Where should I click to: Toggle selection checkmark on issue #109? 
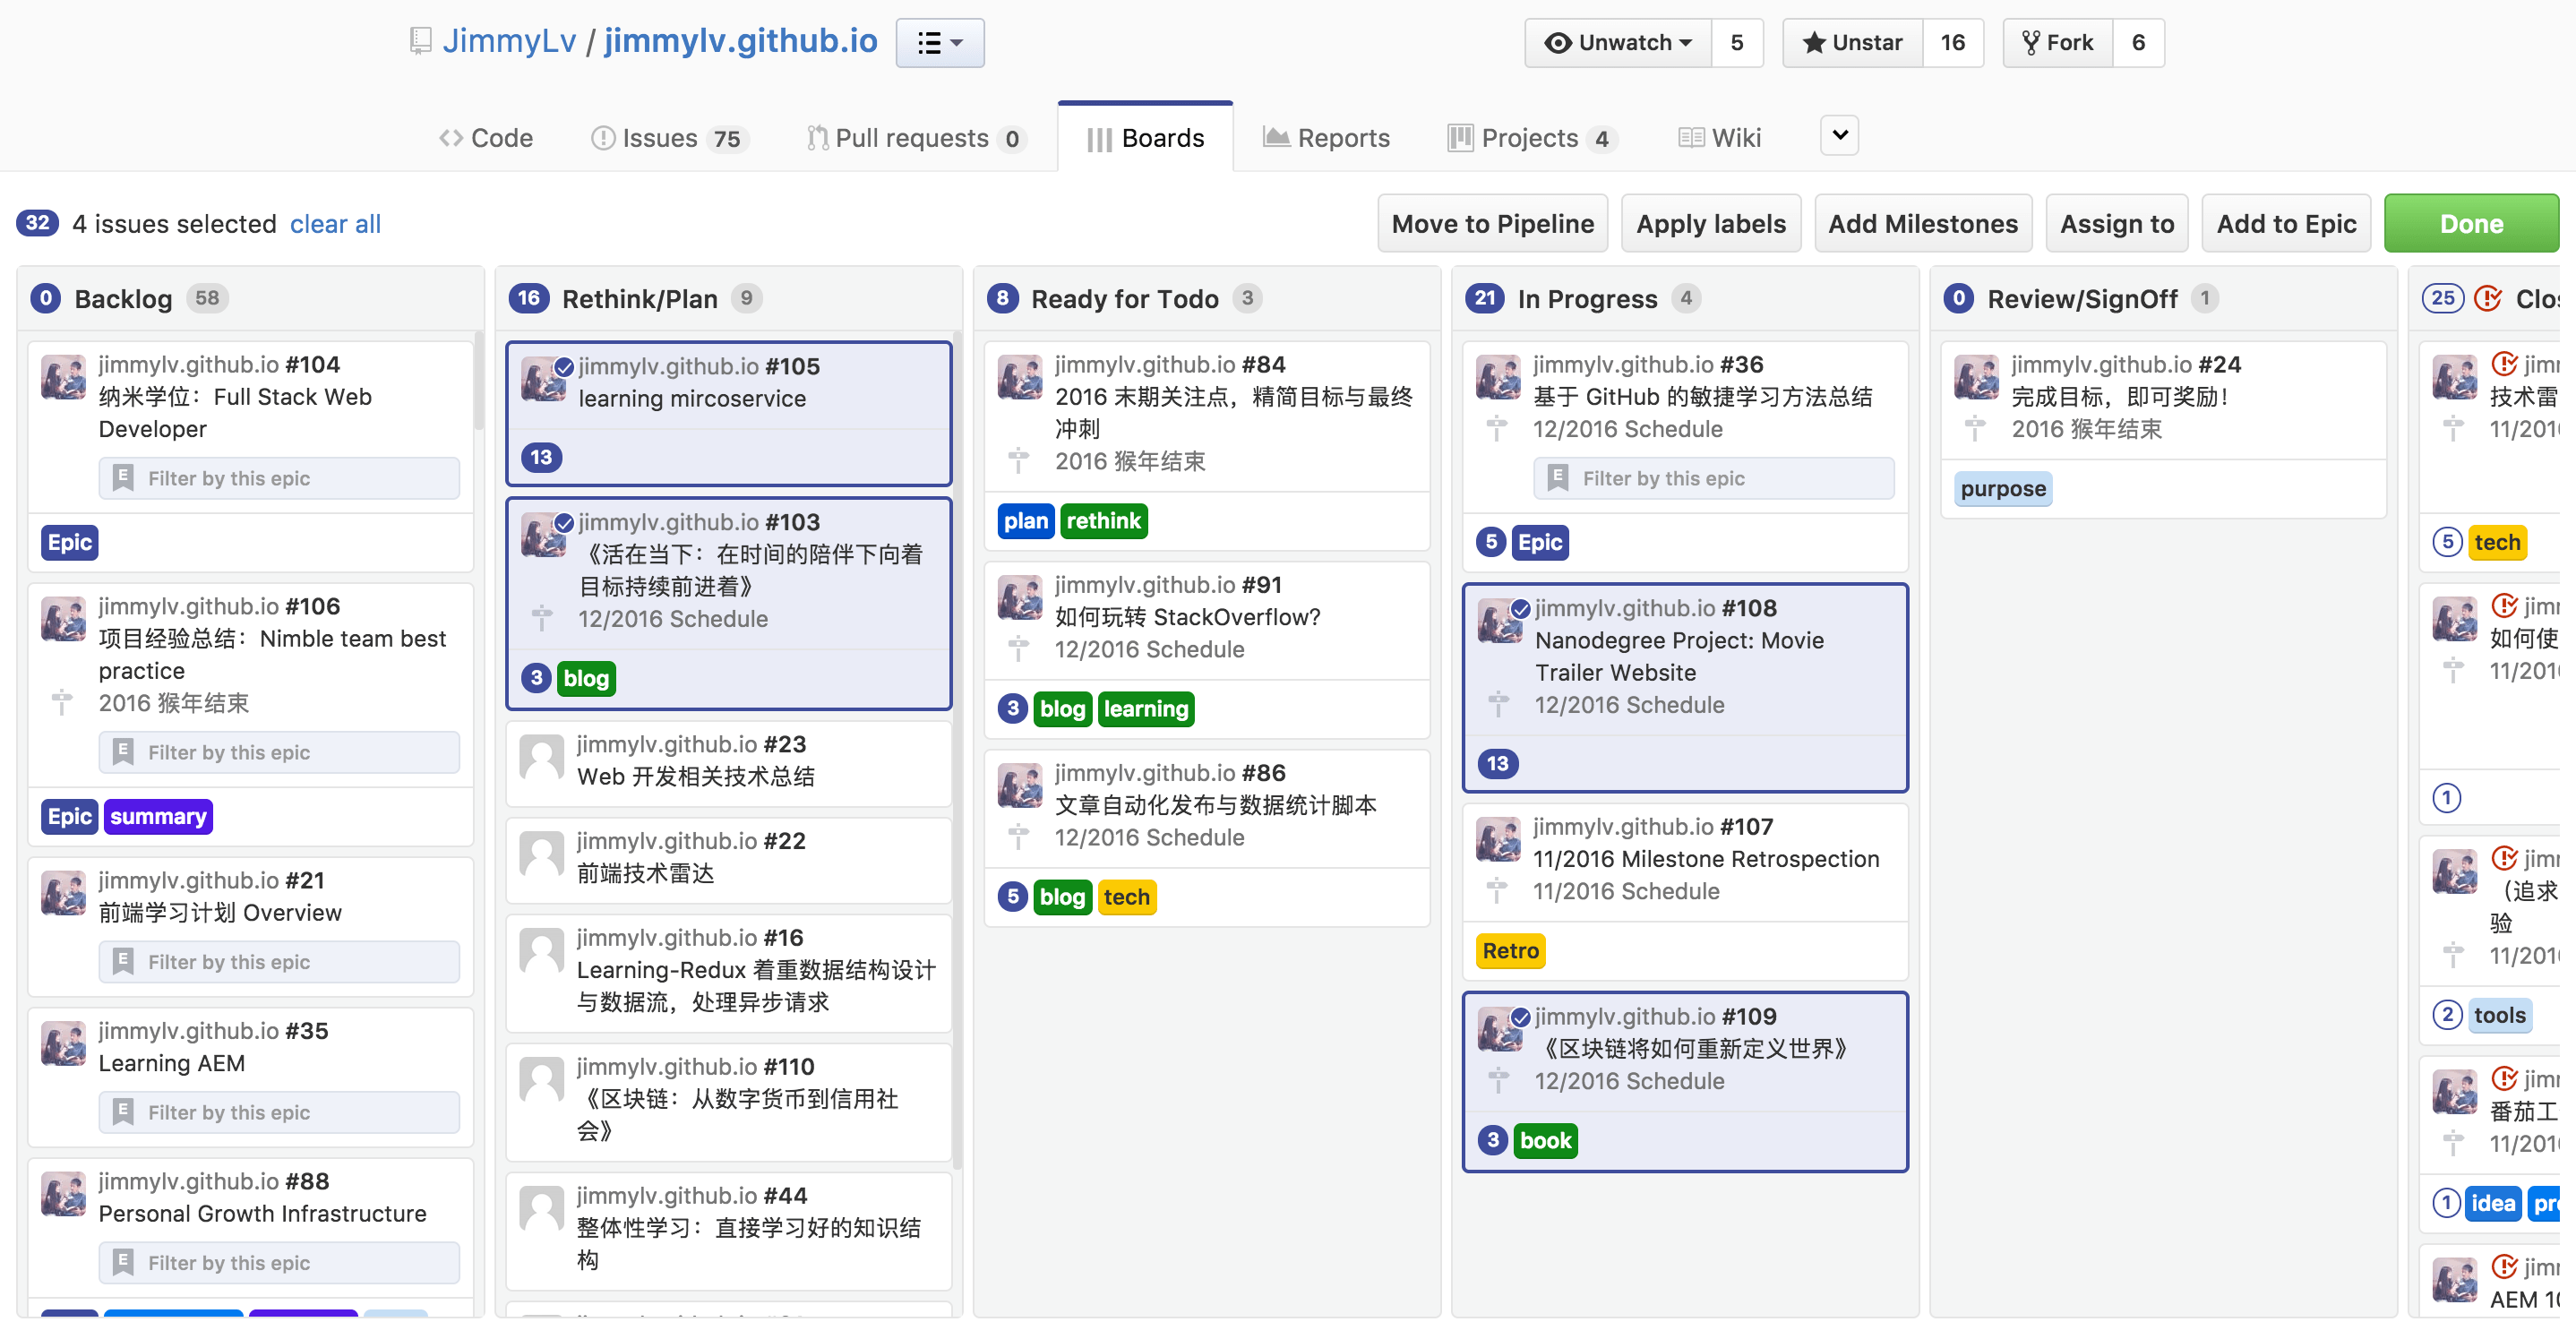coord(1520,1017)
